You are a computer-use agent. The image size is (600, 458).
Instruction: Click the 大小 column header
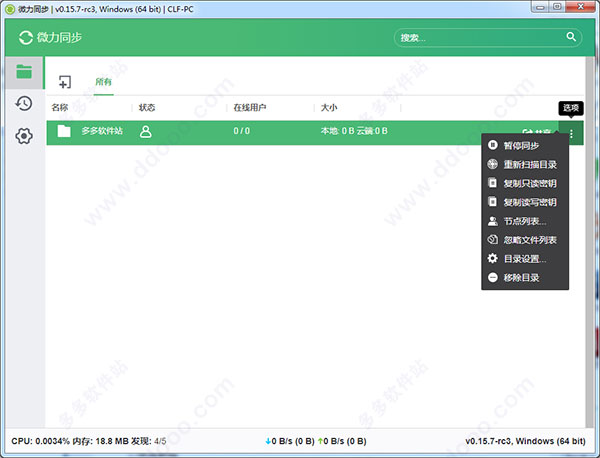click(x=329, y=108)
